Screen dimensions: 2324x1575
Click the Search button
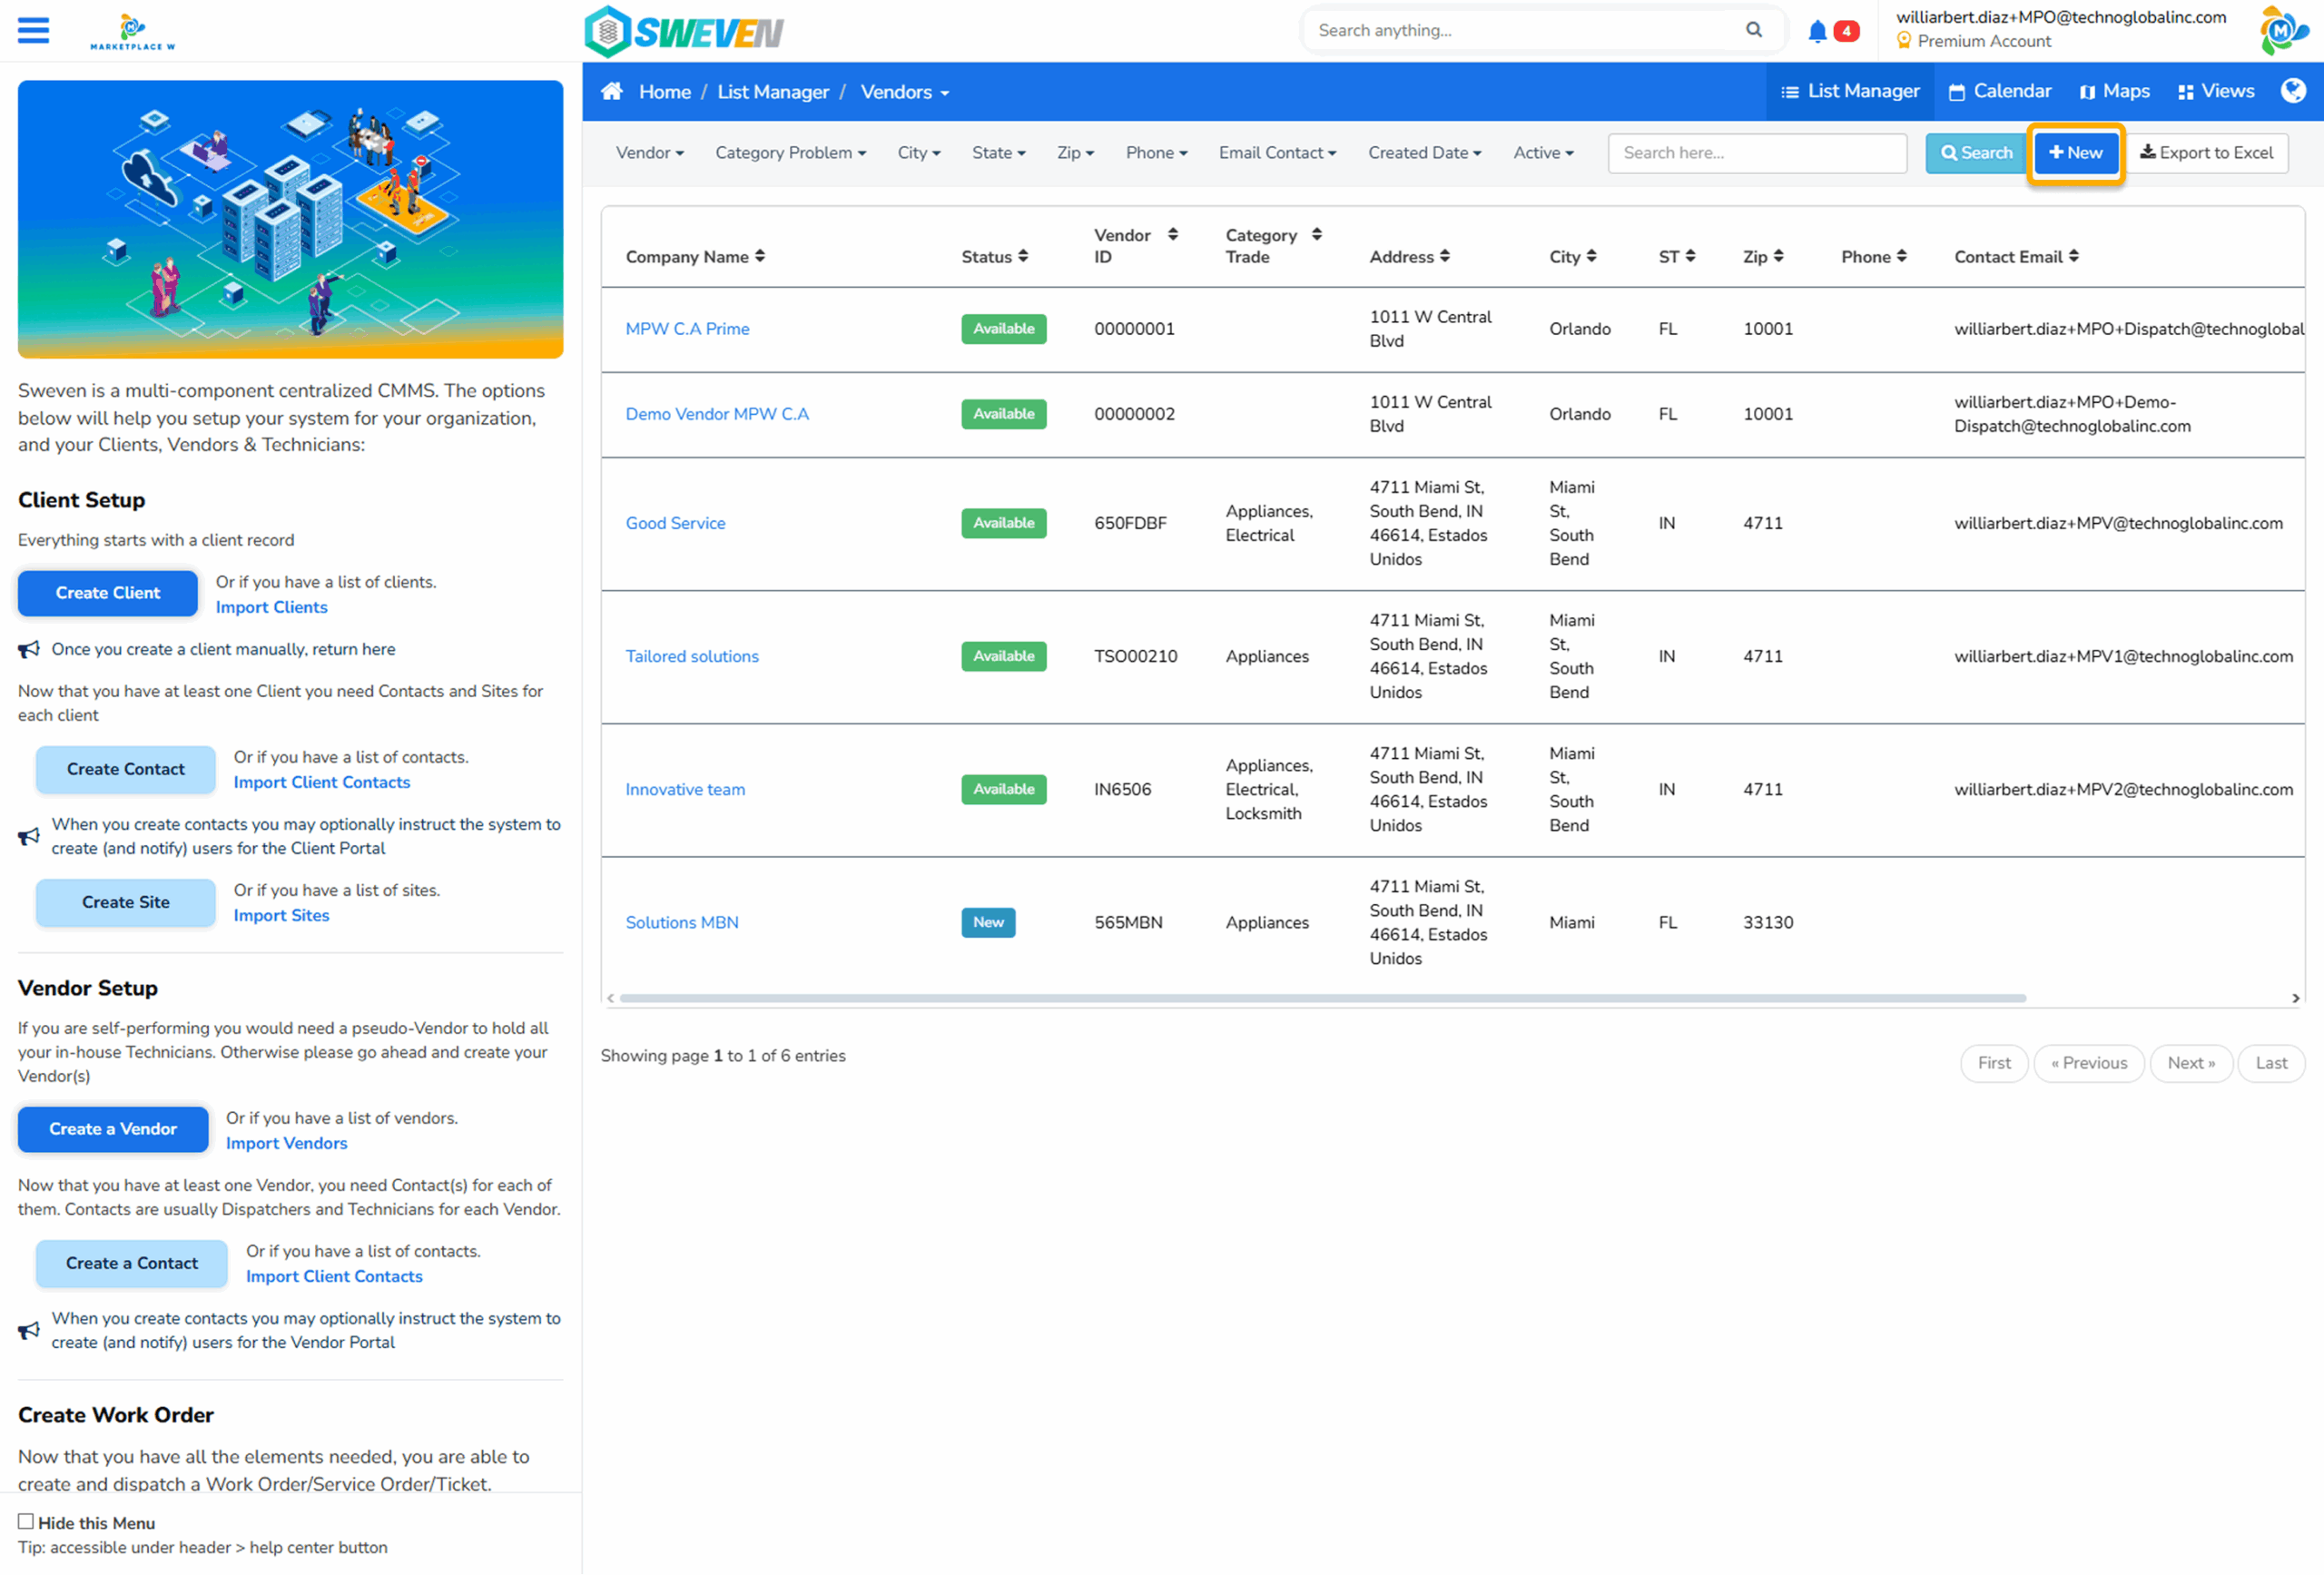pyautogui.click(x=1975, y=153)
